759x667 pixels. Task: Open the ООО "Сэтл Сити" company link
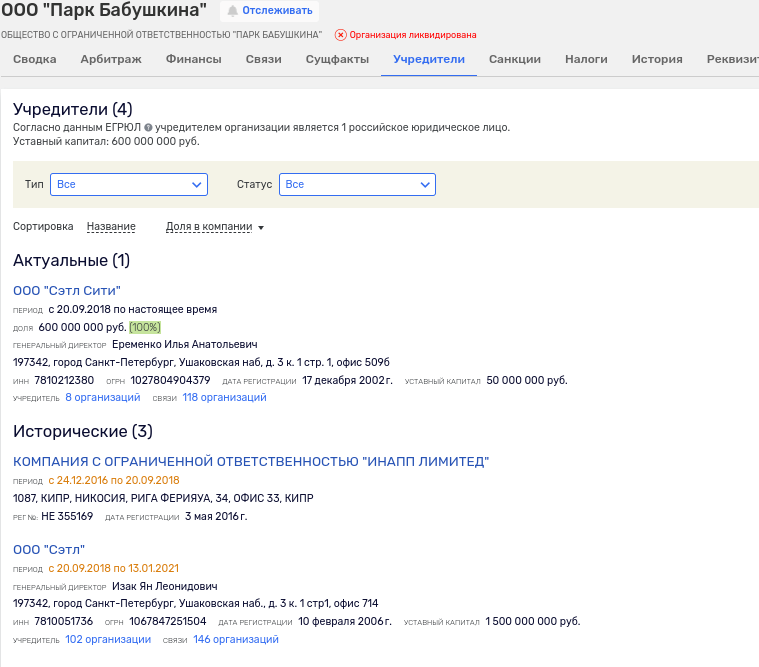(x=67, y=291)
